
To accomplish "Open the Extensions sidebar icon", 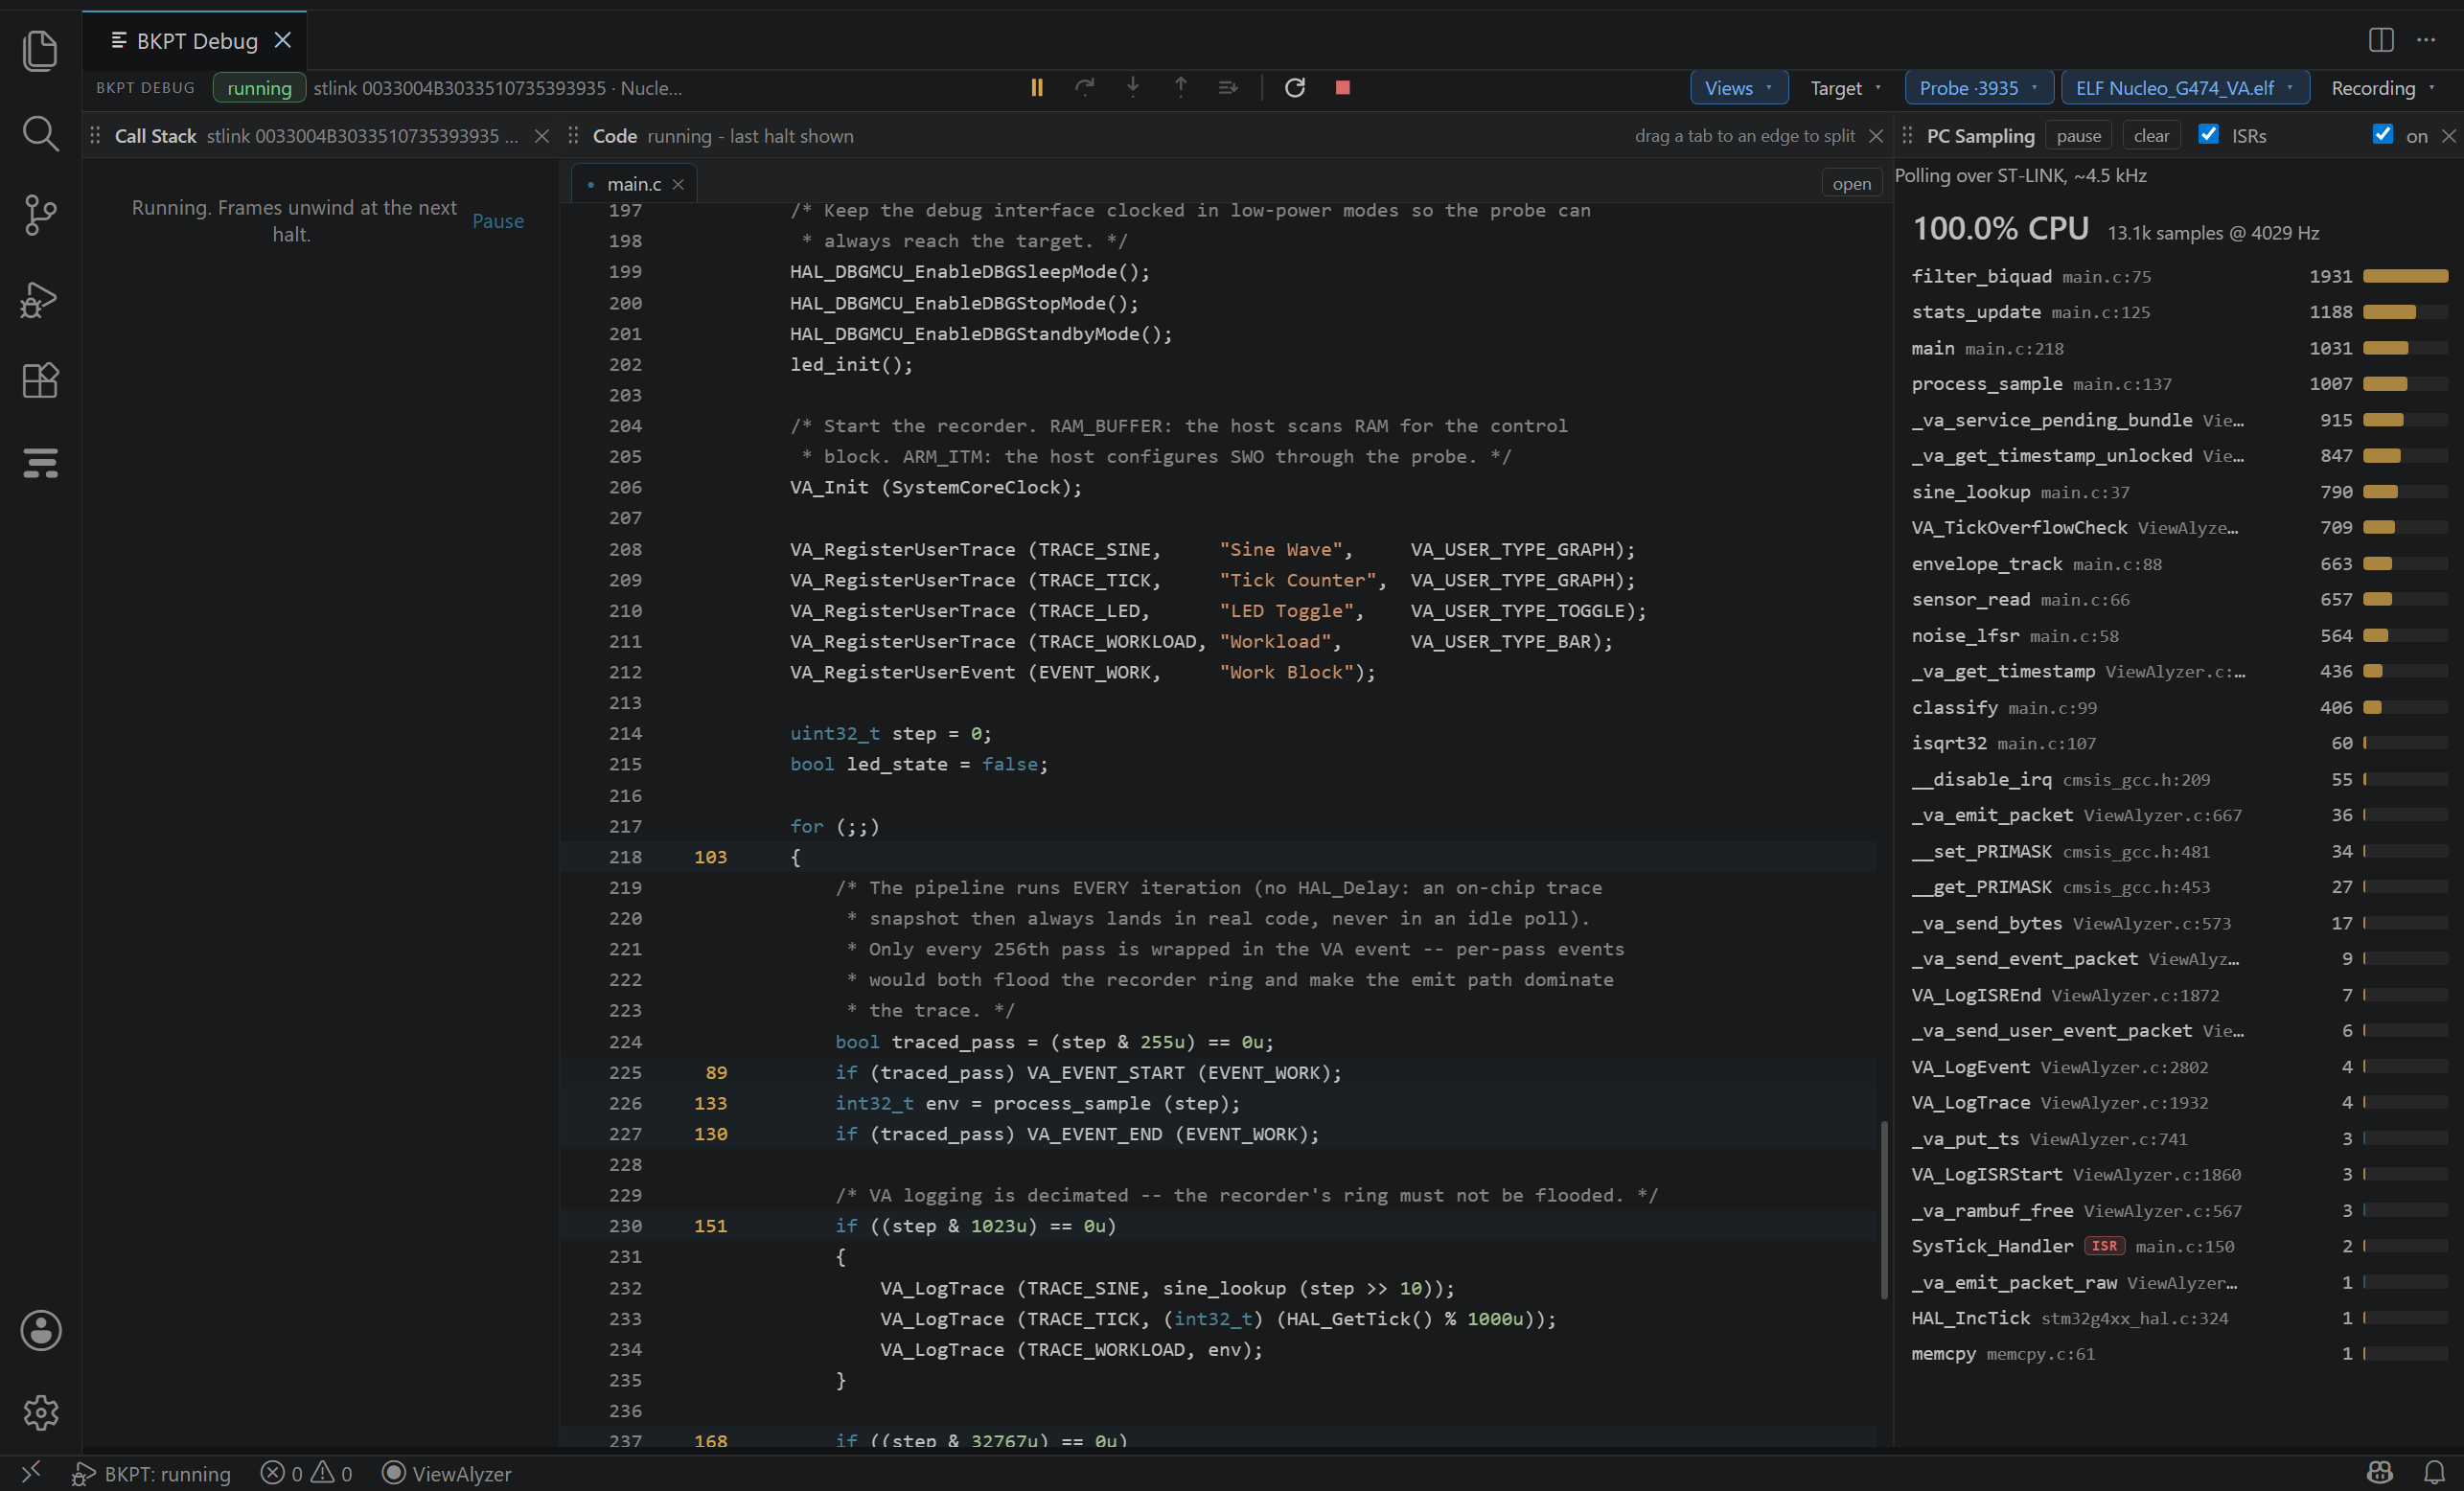I will pos(40,380).
